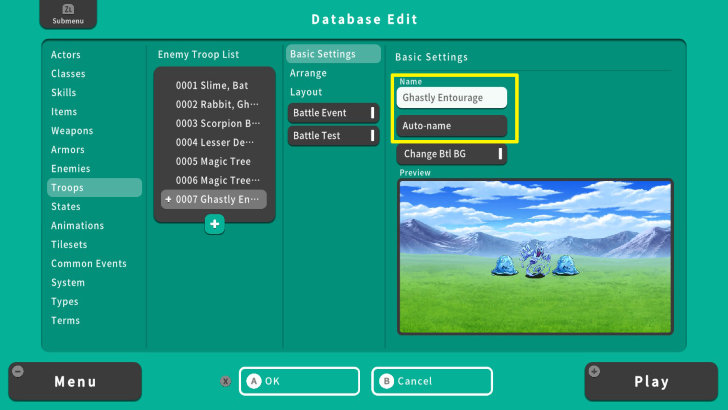Confirm with the OK button

299,381
